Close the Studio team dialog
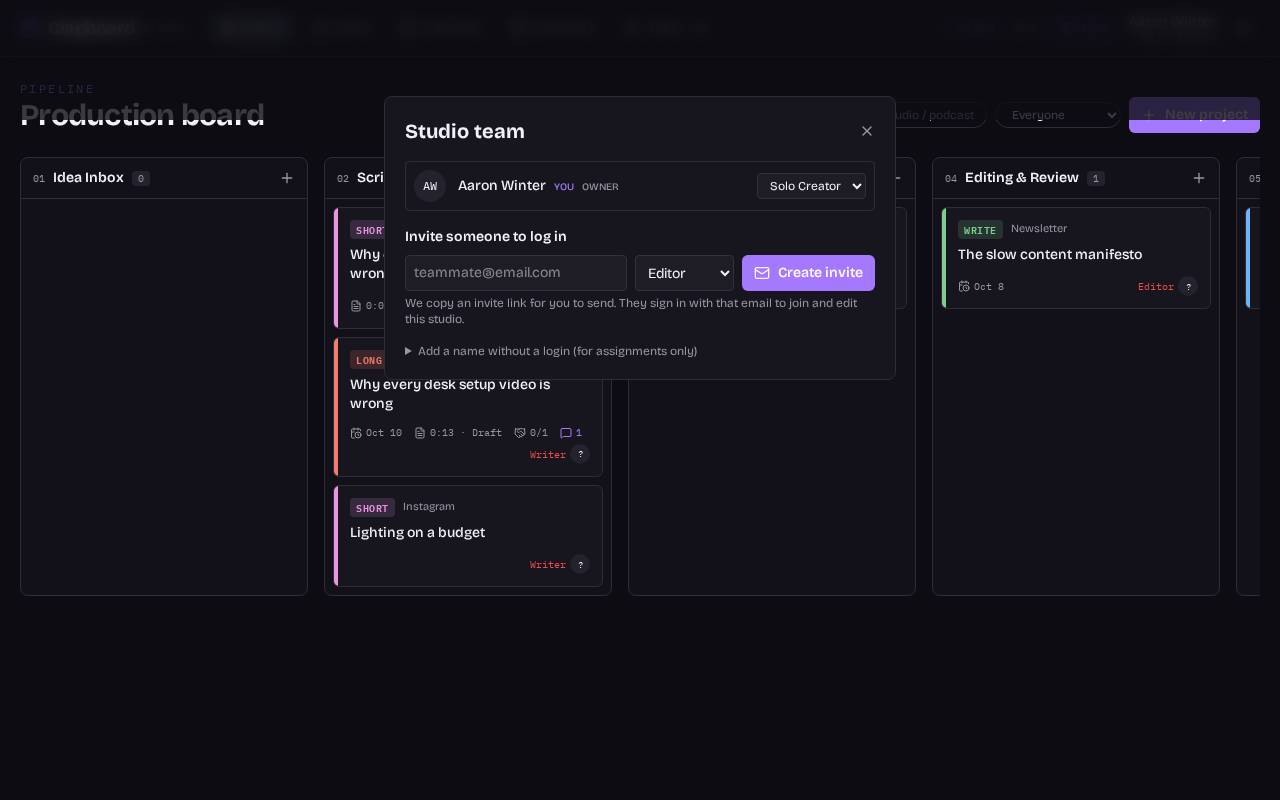 (x=867, y=131)
